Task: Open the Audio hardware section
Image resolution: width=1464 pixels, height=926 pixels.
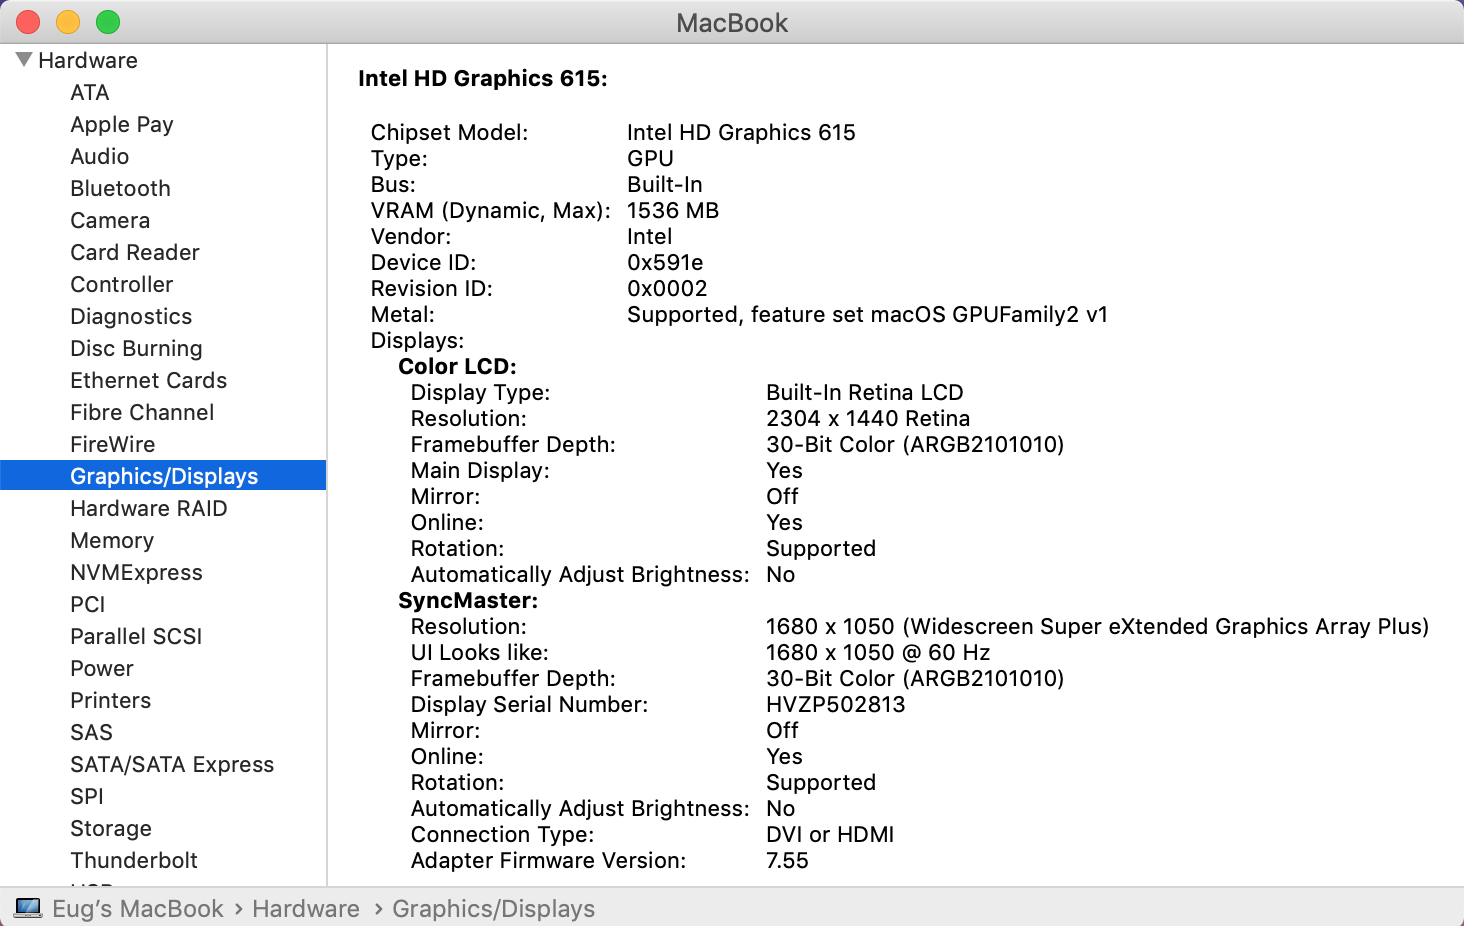Action: coord(100,156)
